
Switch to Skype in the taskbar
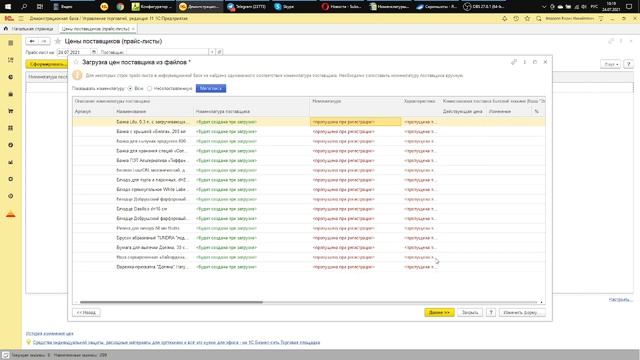coord(284,7)
